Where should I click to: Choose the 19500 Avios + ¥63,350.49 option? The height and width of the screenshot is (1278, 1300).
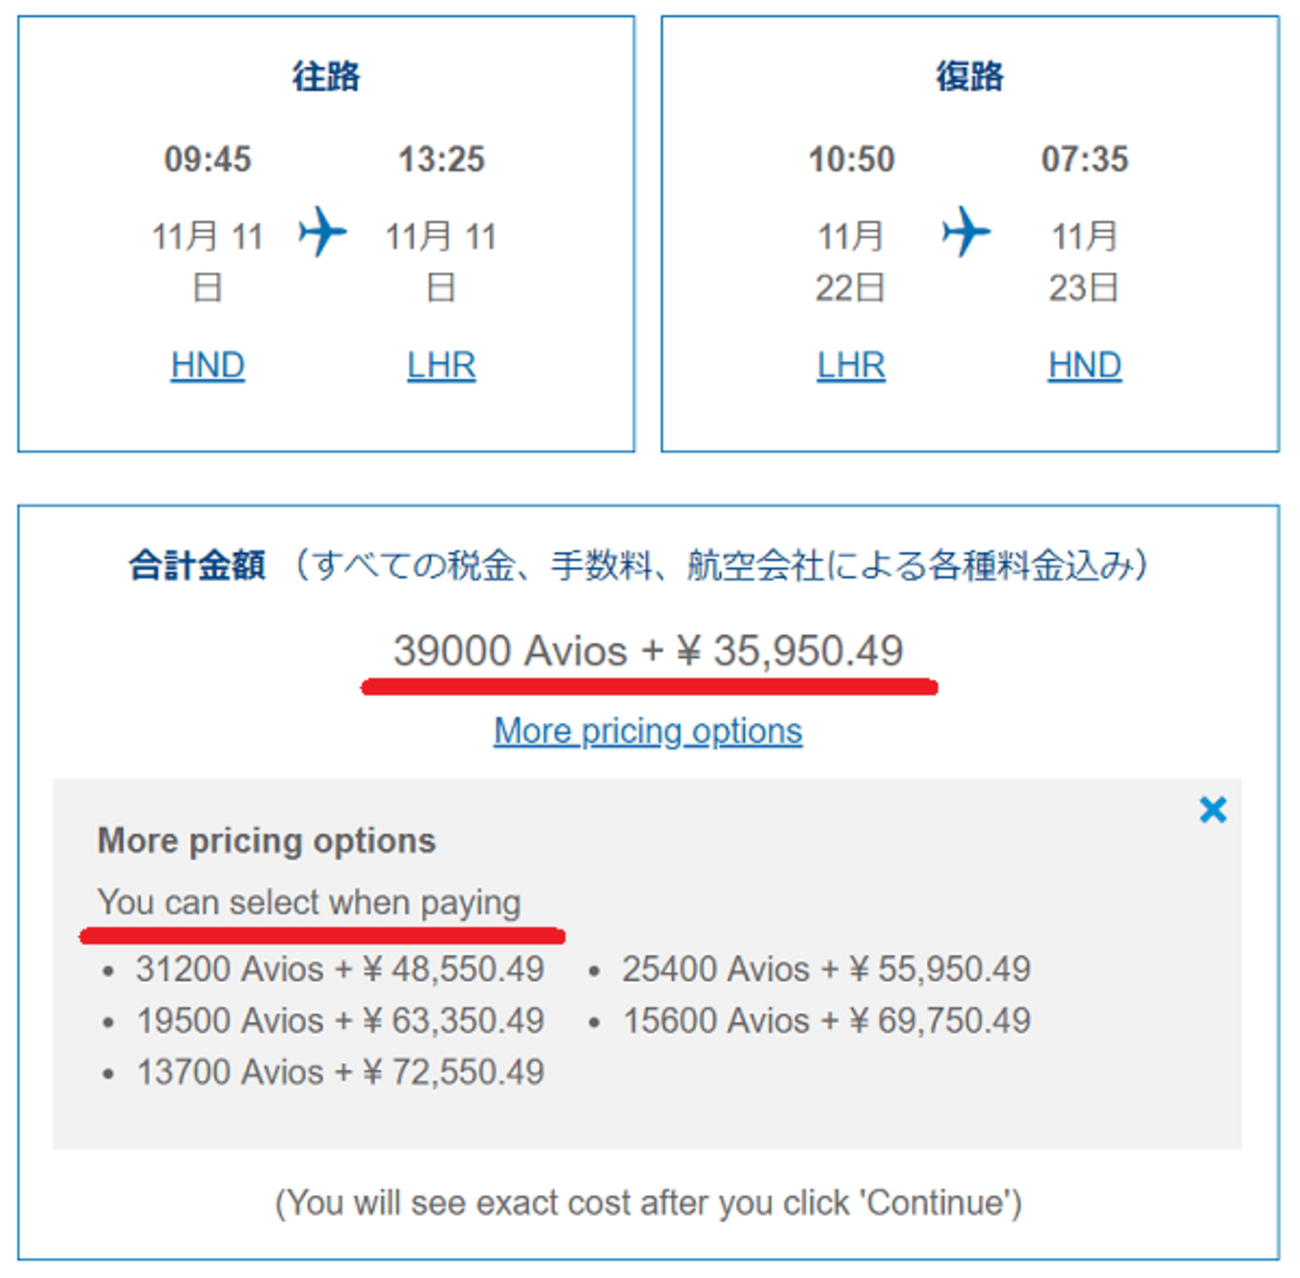(x=340, y=1021)
